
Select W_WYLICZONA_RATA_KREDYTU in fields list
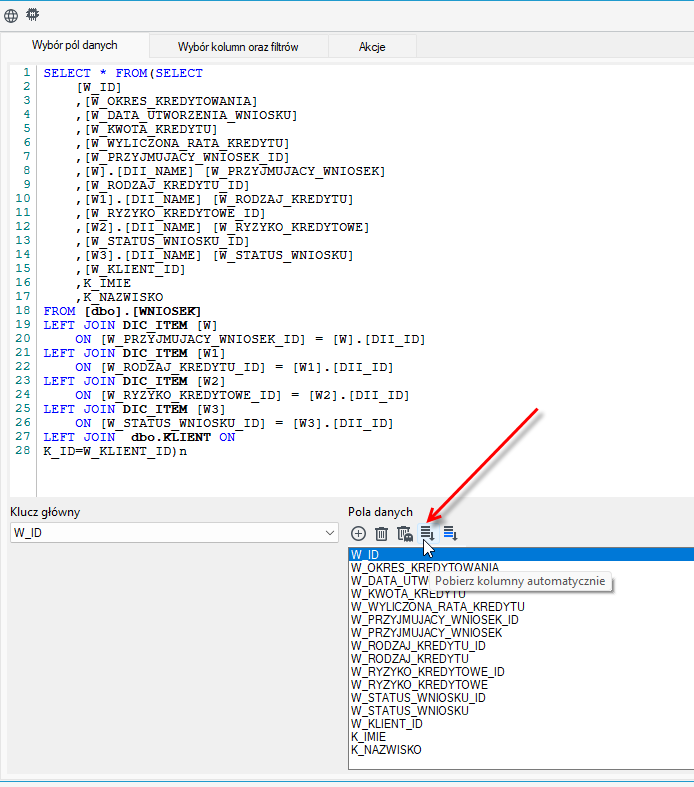click(x=521, y=607)
